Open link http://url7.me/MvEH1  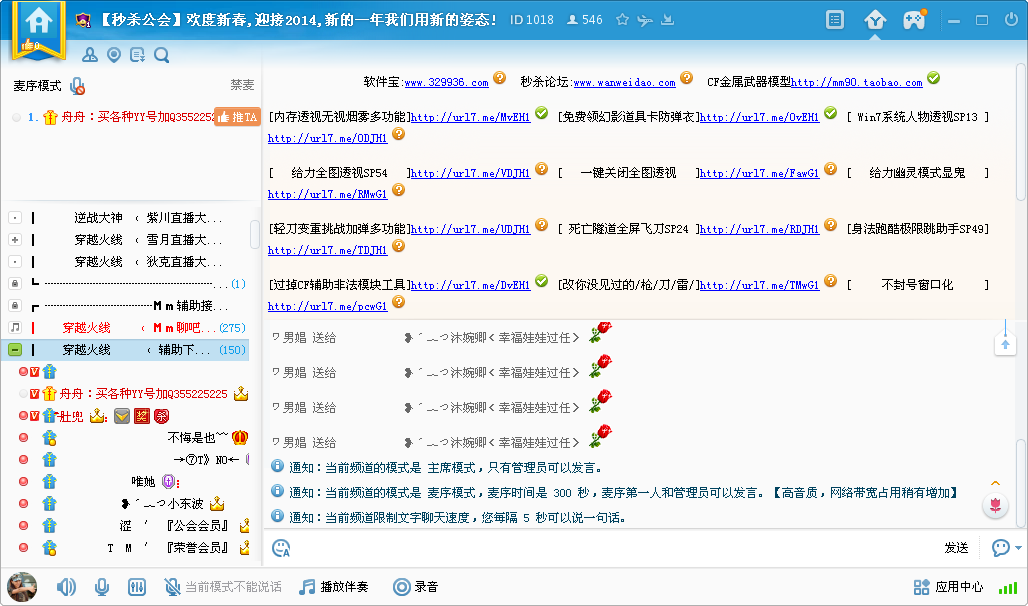pos(470,118)
